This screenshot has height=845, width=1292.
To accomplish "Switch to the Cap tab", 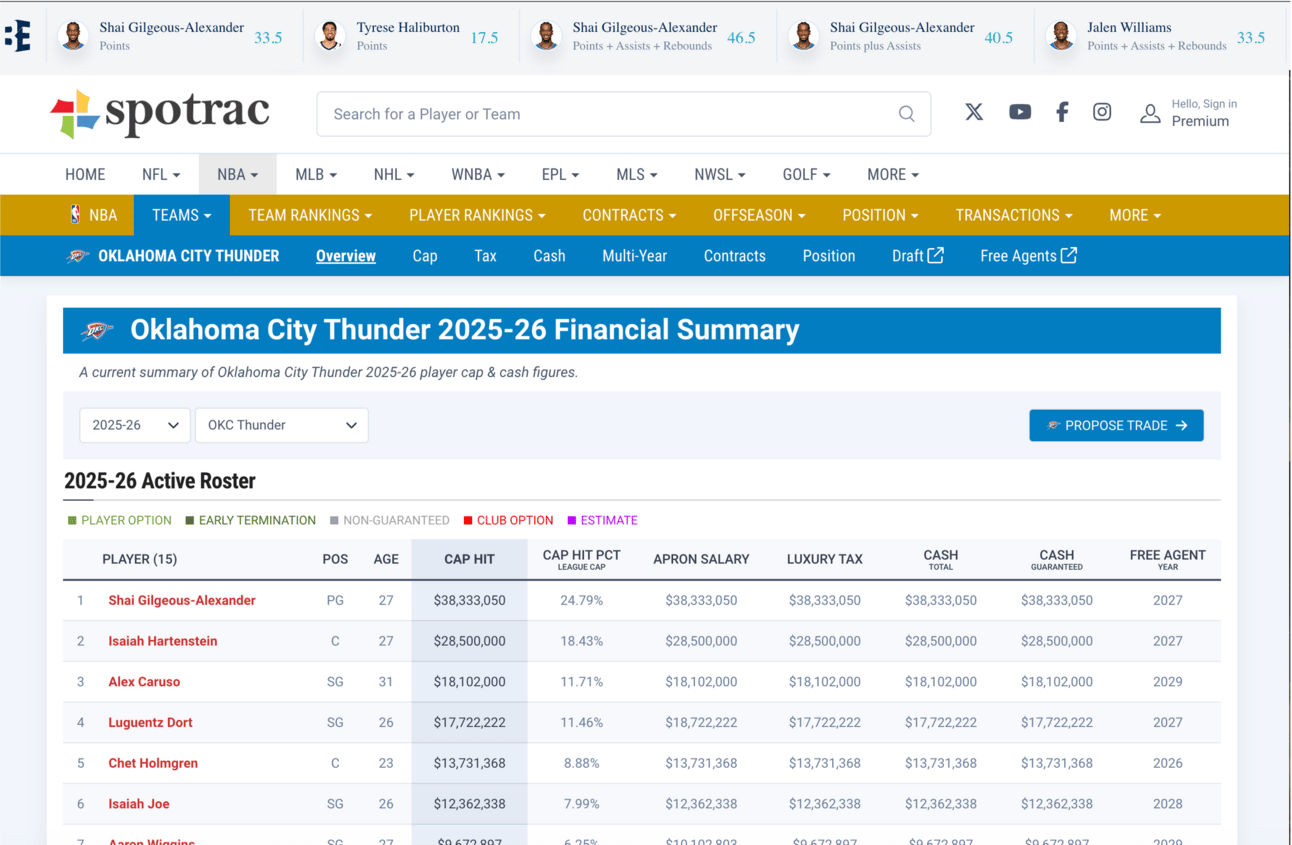I will [x=425, y=256].
